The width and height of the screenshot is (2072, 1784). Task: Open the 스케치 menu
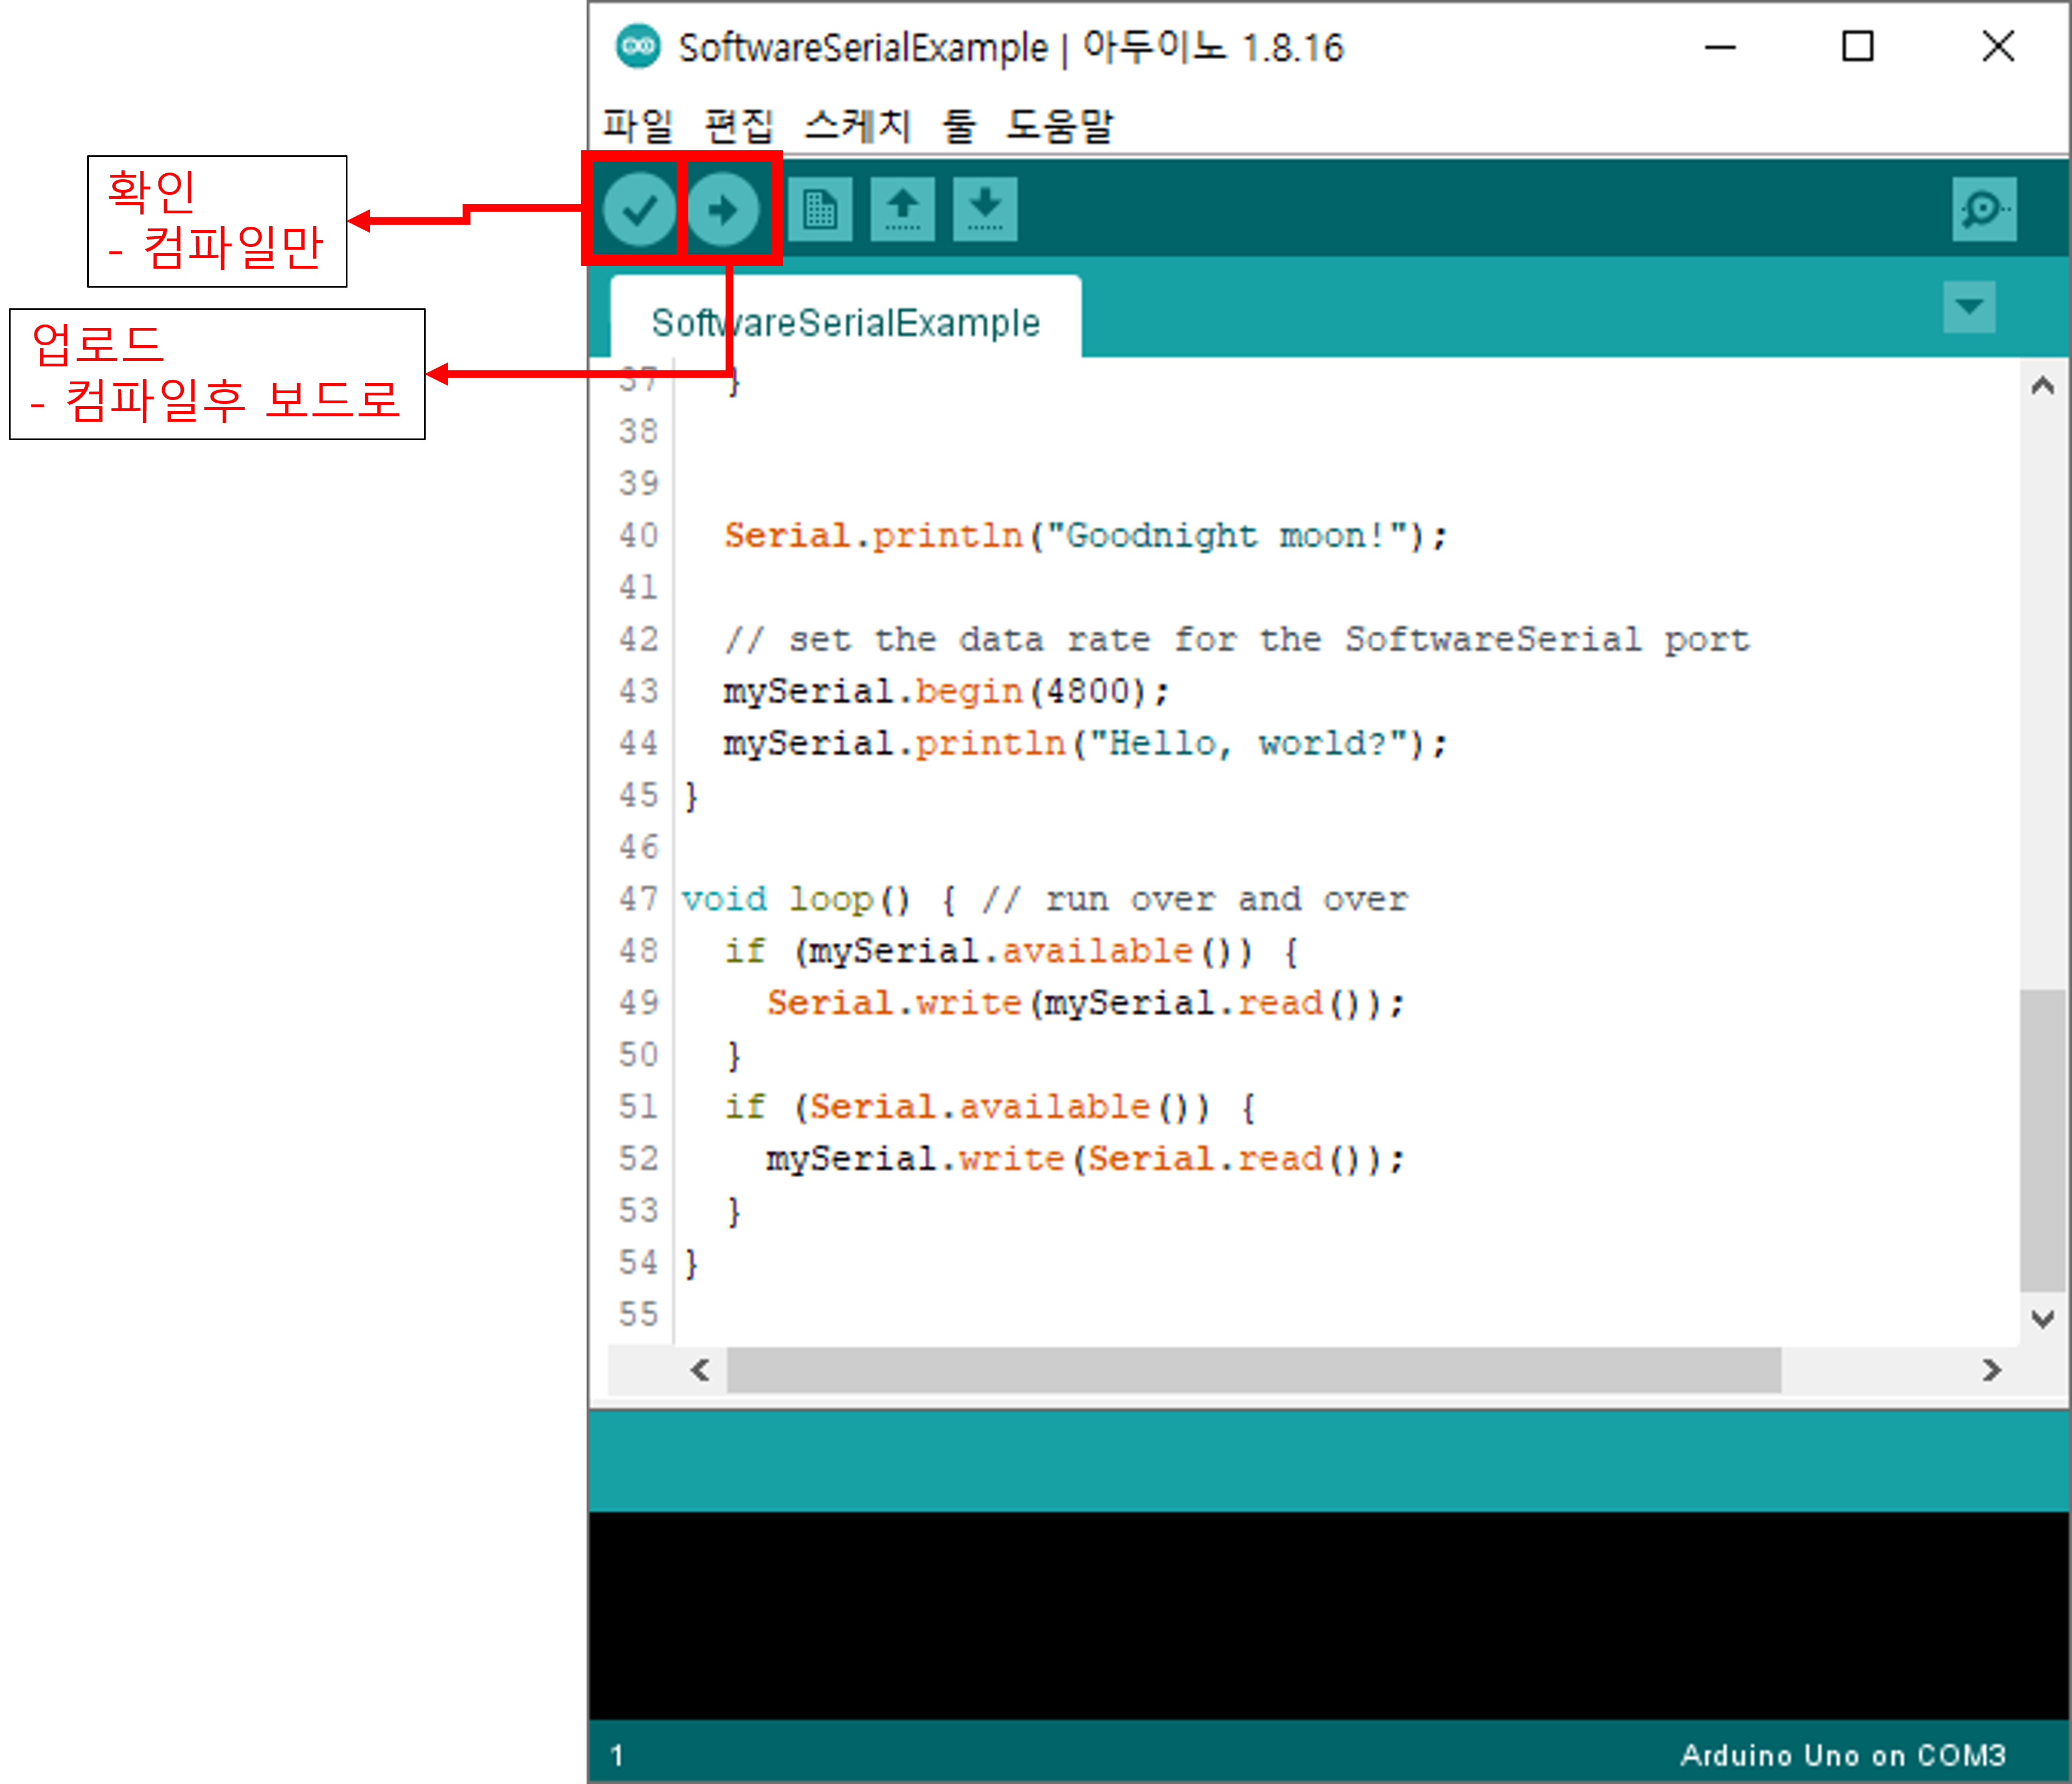point(857,126)
